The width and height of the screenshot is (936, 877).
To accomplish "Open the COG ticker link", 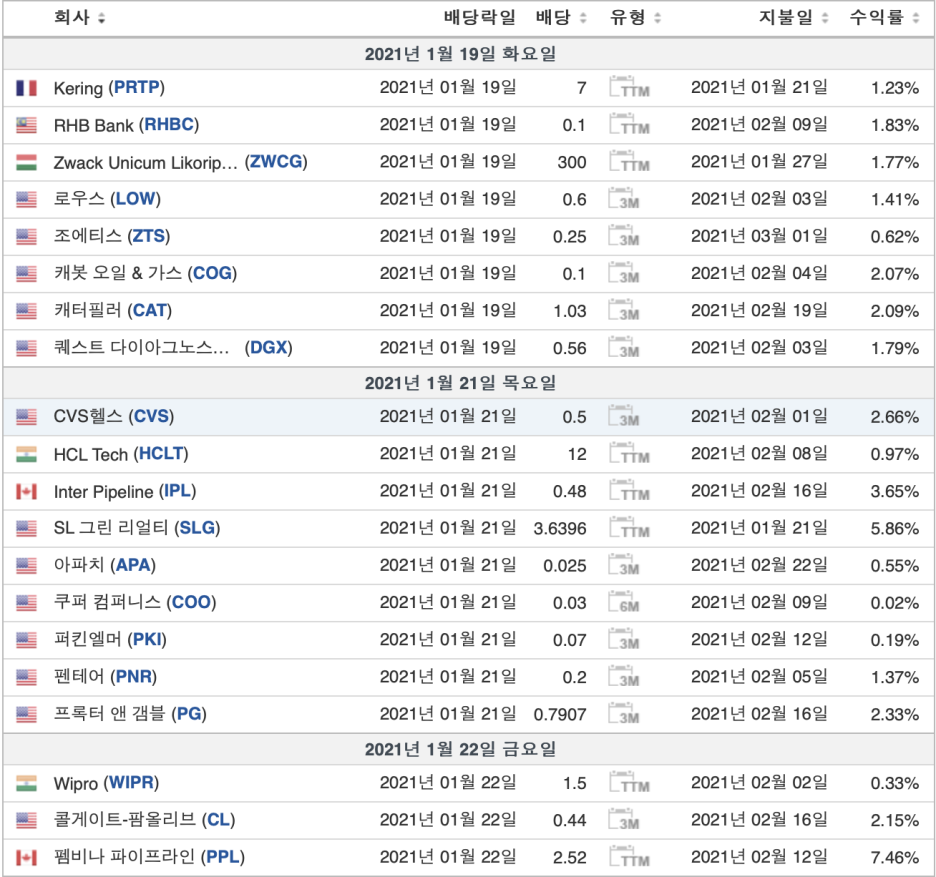I will click(212, 273).
